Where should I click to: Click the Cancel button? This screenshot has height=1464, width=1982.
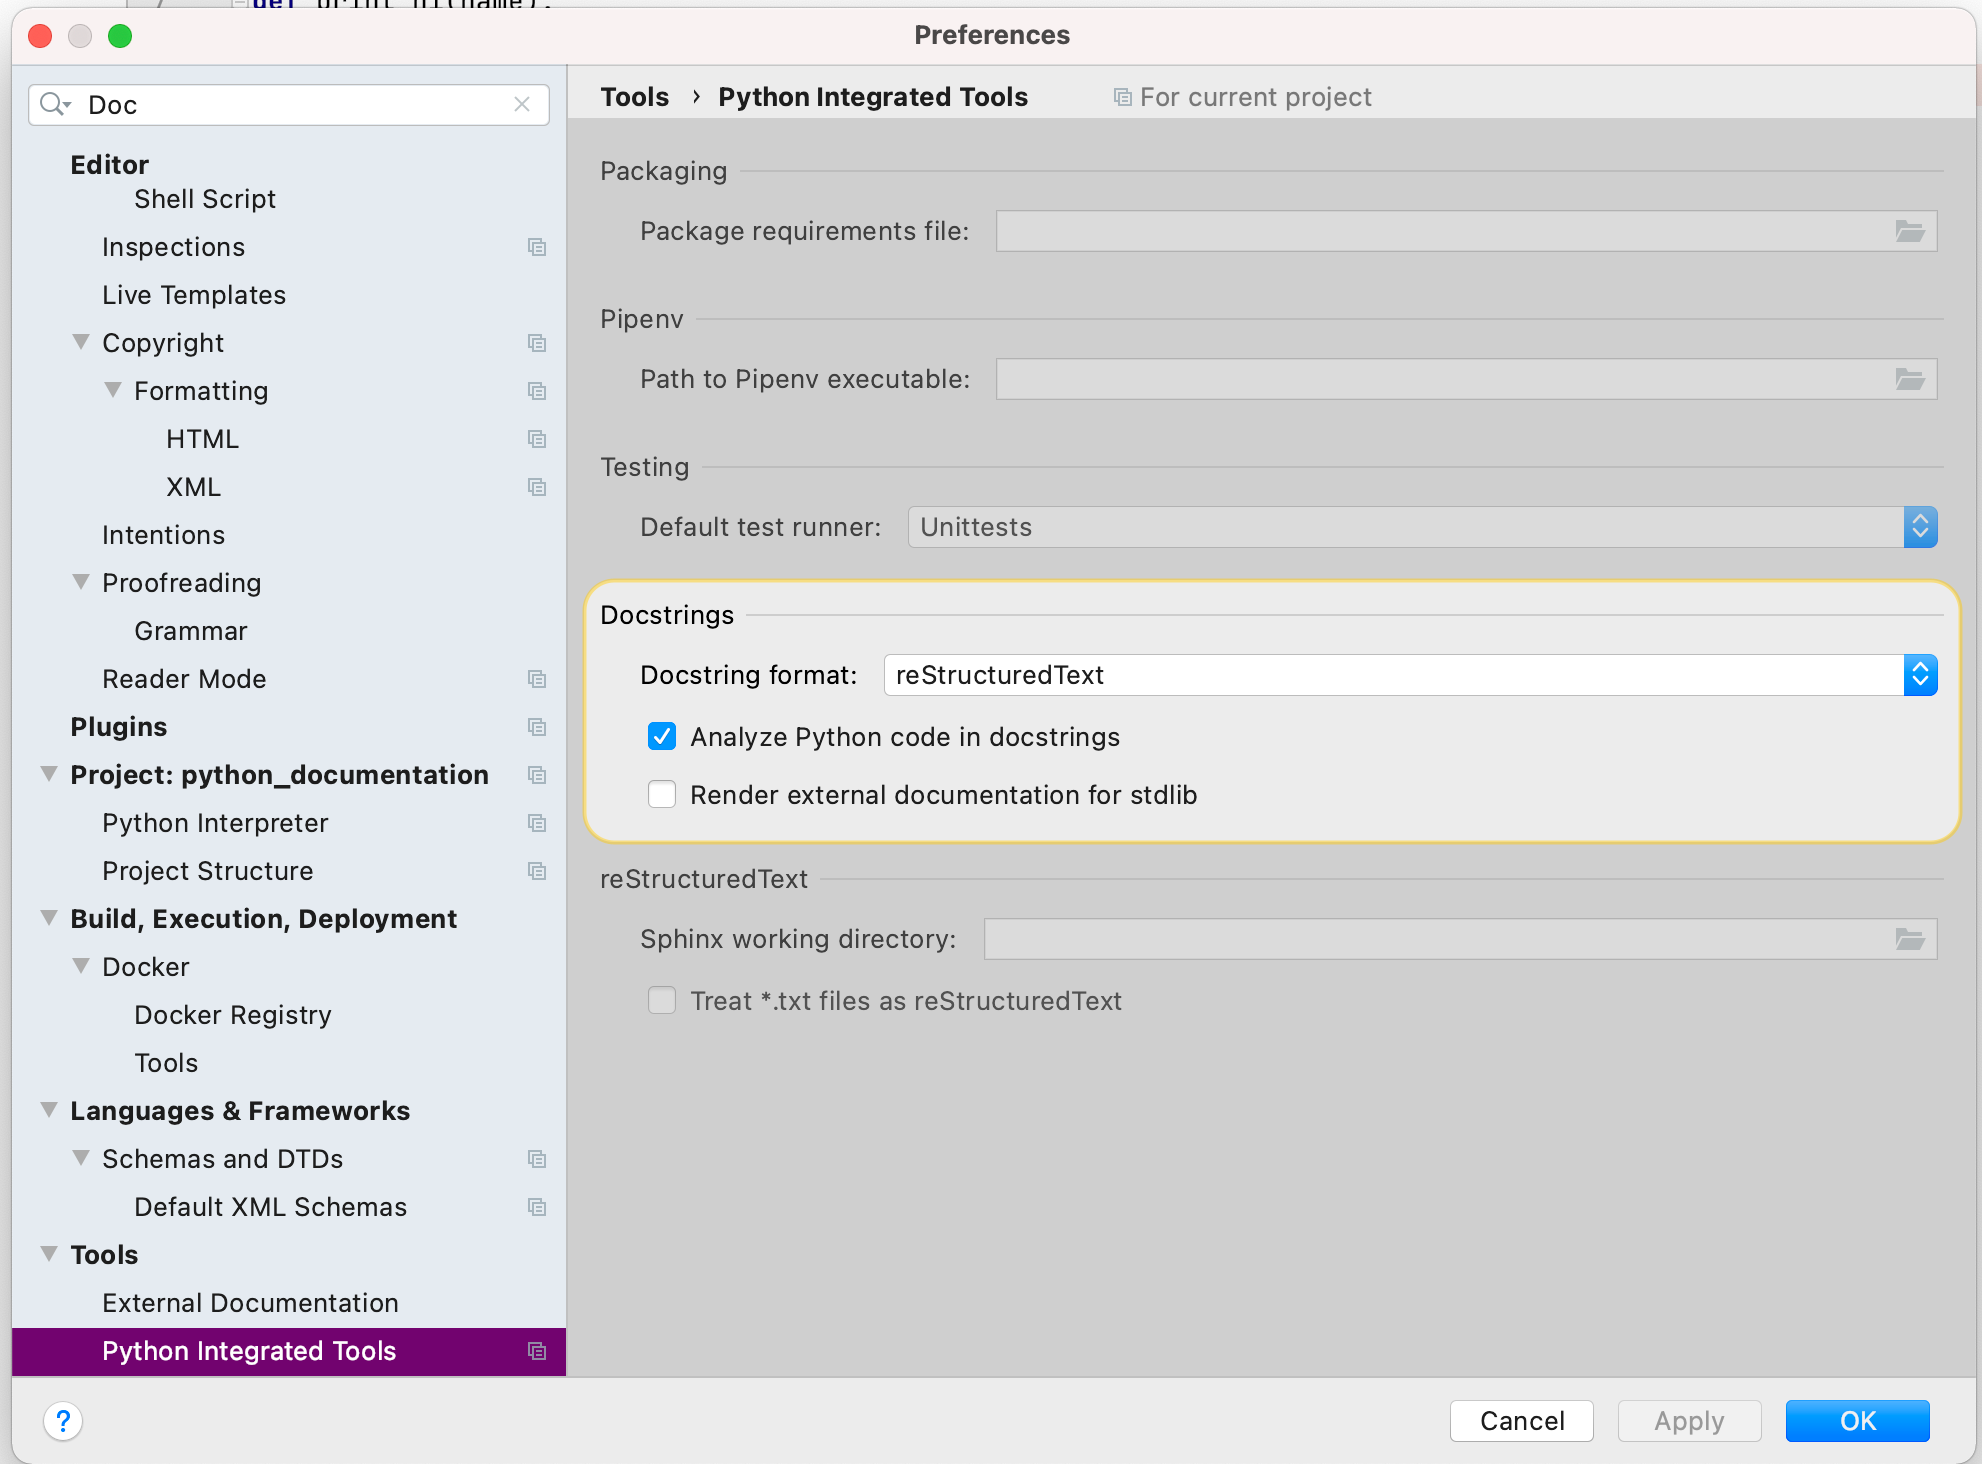tap(1521, 1421)
